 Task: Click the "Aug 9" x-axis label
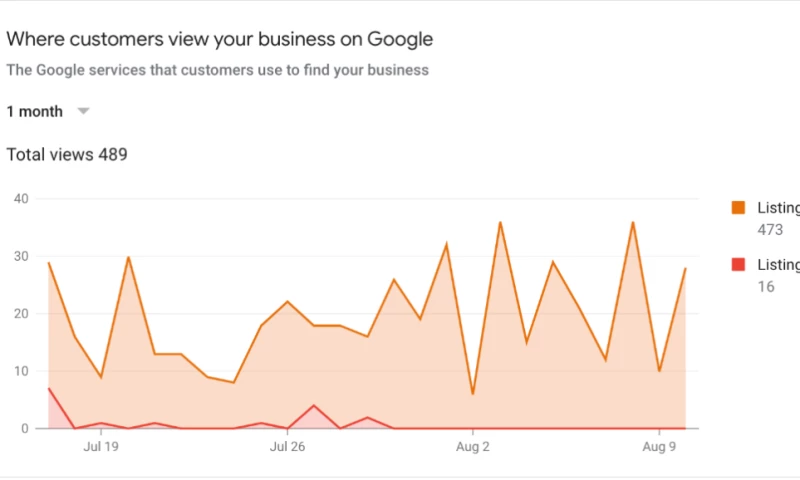point(659,446)
